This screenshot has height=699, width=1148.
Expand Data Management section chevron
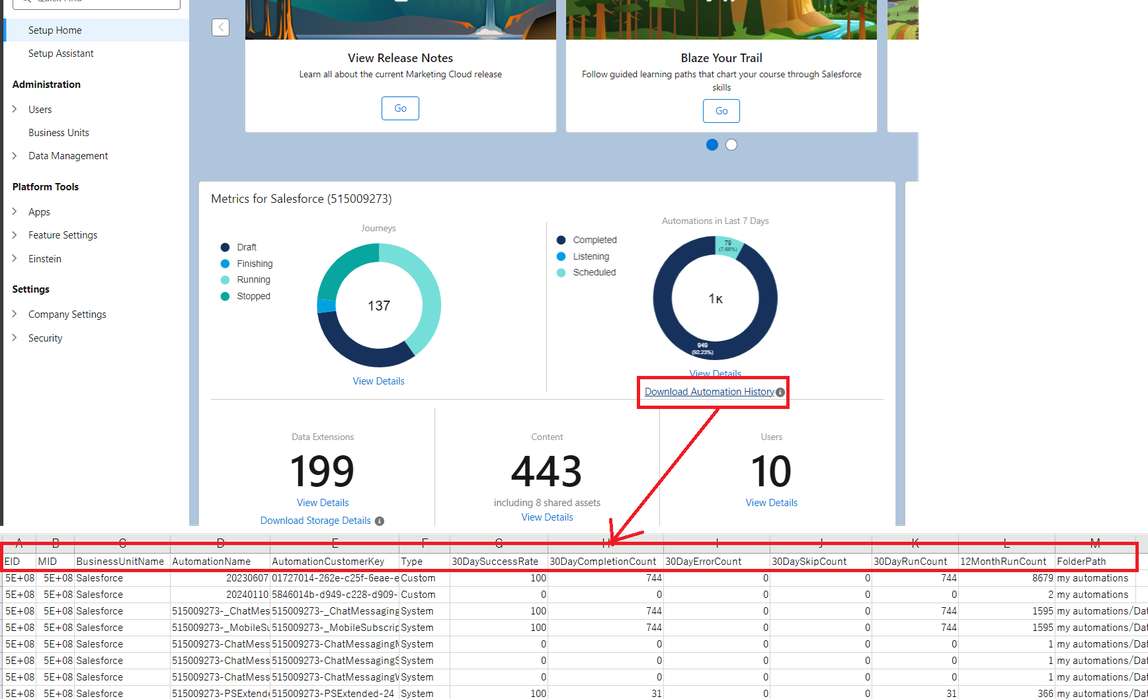click(15, 156)
